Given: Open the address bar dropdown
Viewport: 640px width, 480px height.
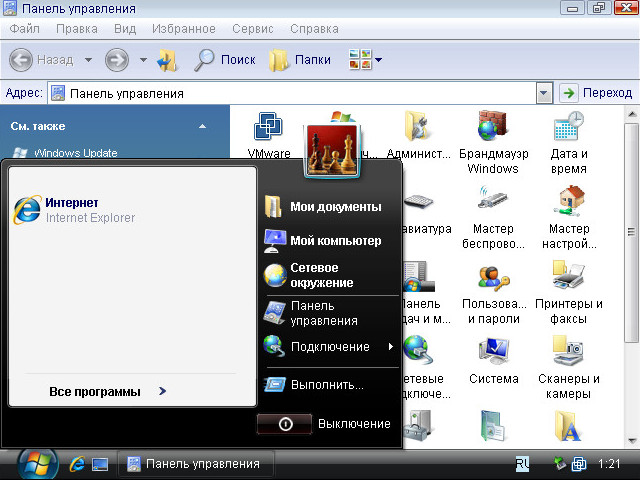Looking at the screenshot, I should coord(543,93).
